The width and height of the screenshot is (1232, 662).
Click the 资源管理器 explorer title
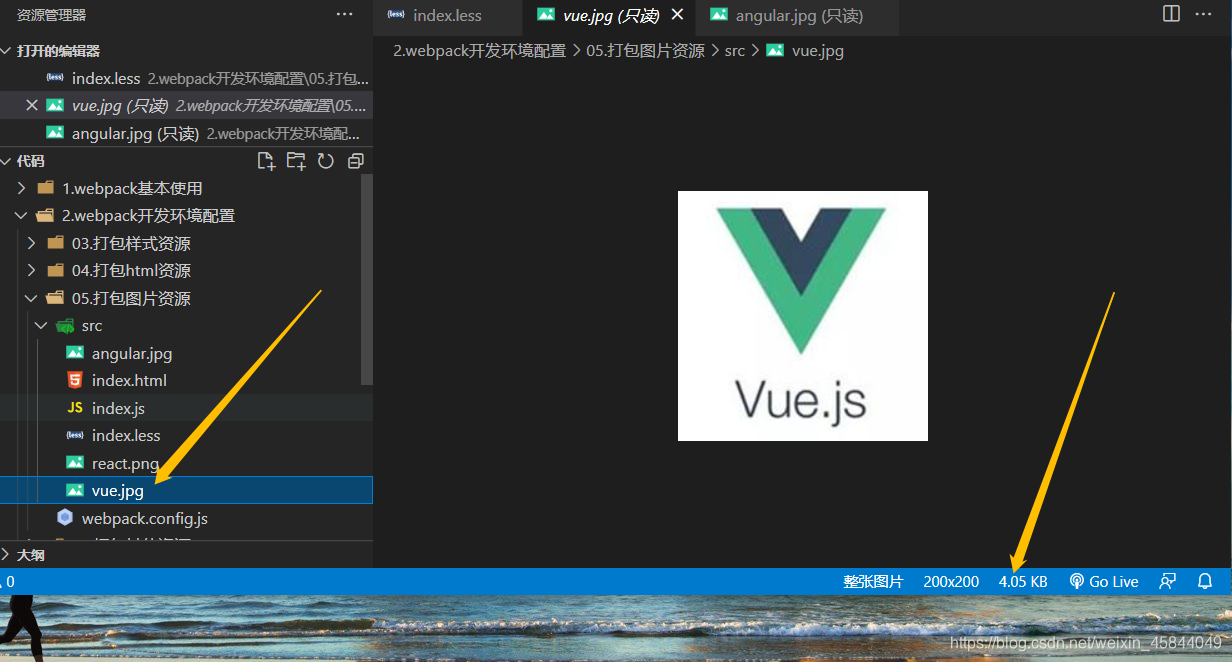pos(51,15)
